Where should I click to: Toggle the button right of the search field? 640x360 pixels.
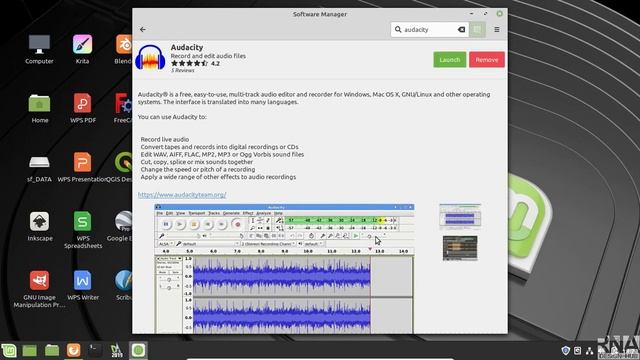[x=477, y=29]
